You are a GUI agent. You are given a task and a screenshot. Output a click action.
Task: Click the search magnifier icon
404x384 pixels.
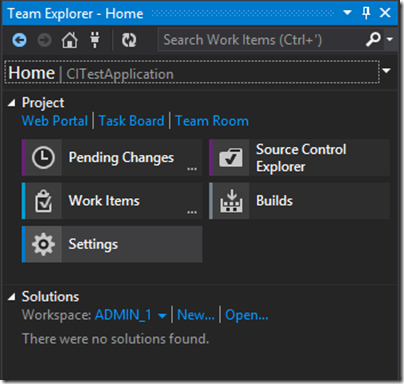(x=373, y=40)
